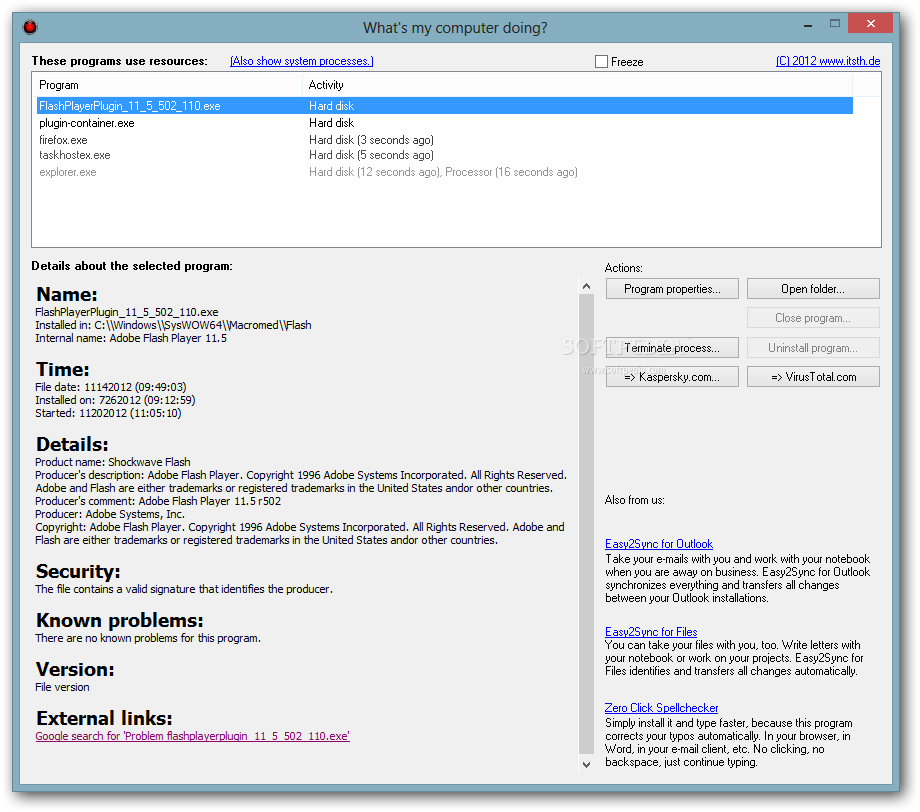Click details scrollbar up arrow
This screenshot has height=812, width=920.
(x=586, y=286)
